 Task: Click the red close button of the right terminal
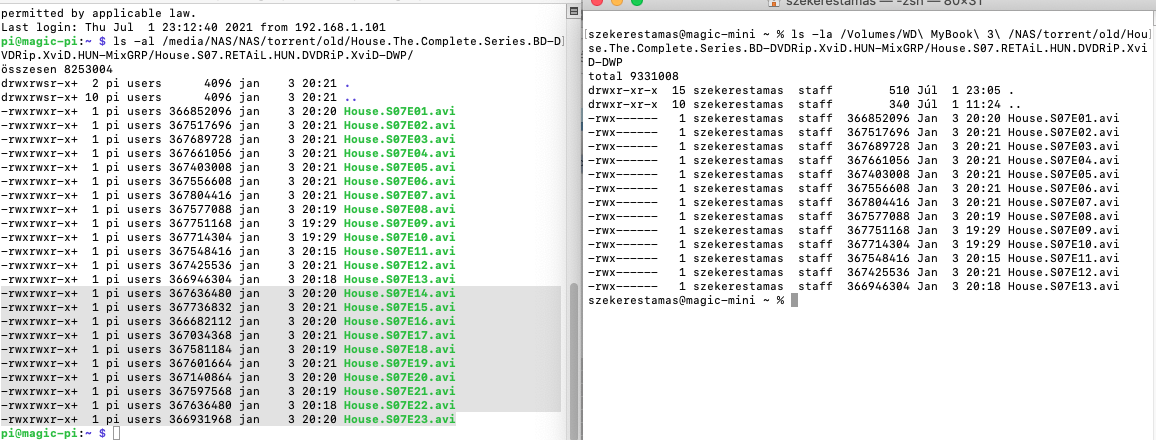tap(596, 2)
